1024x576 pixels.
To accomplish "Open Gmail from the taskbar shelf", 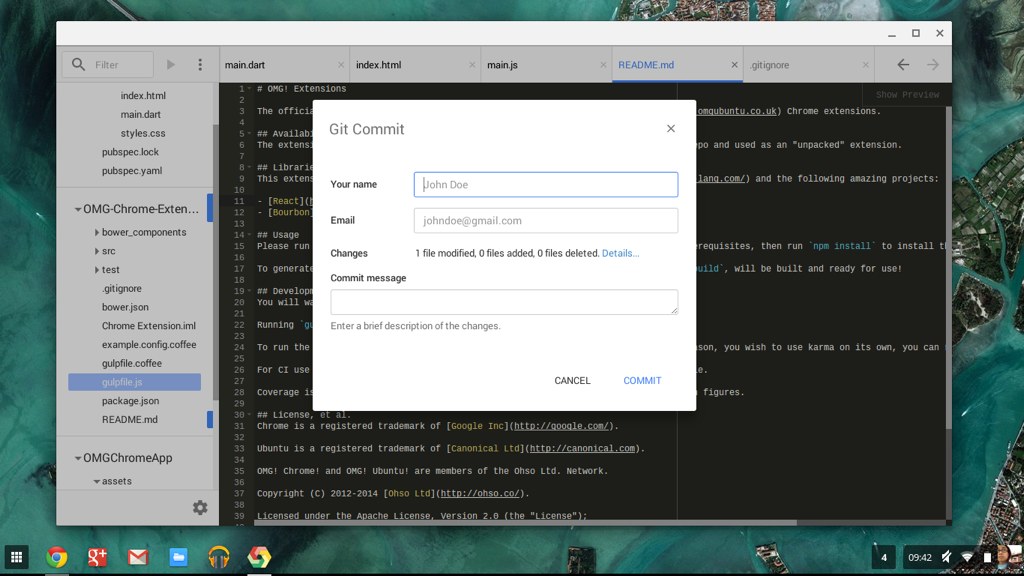I will tap(137, 557).
